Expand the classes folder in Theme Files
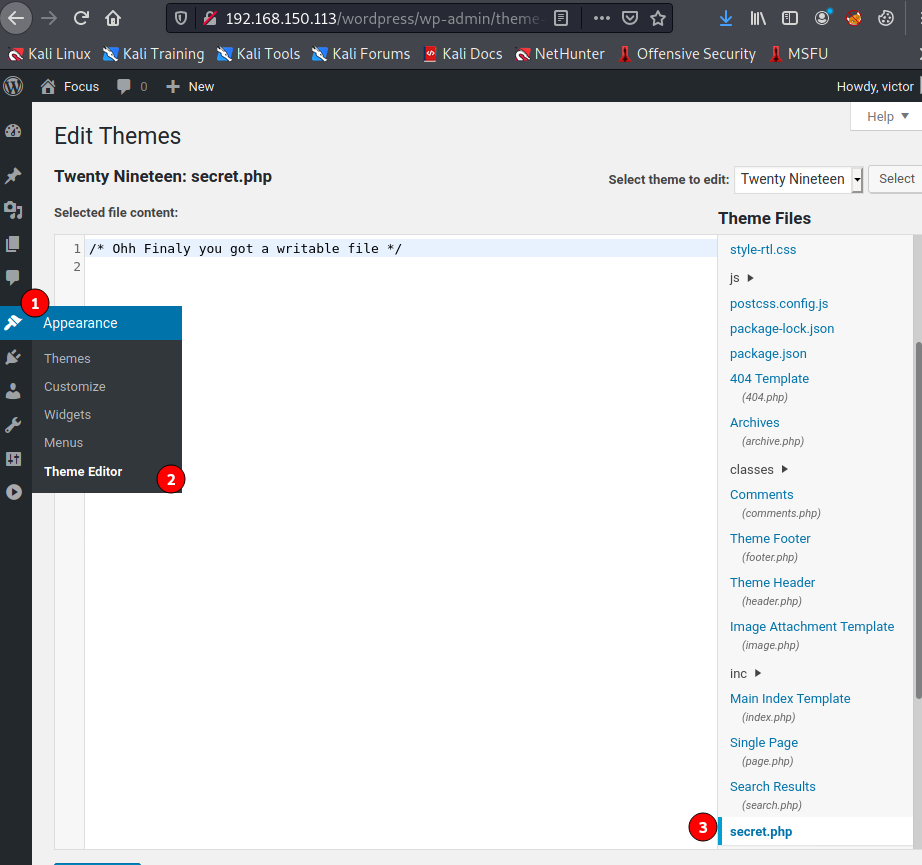 759,469
